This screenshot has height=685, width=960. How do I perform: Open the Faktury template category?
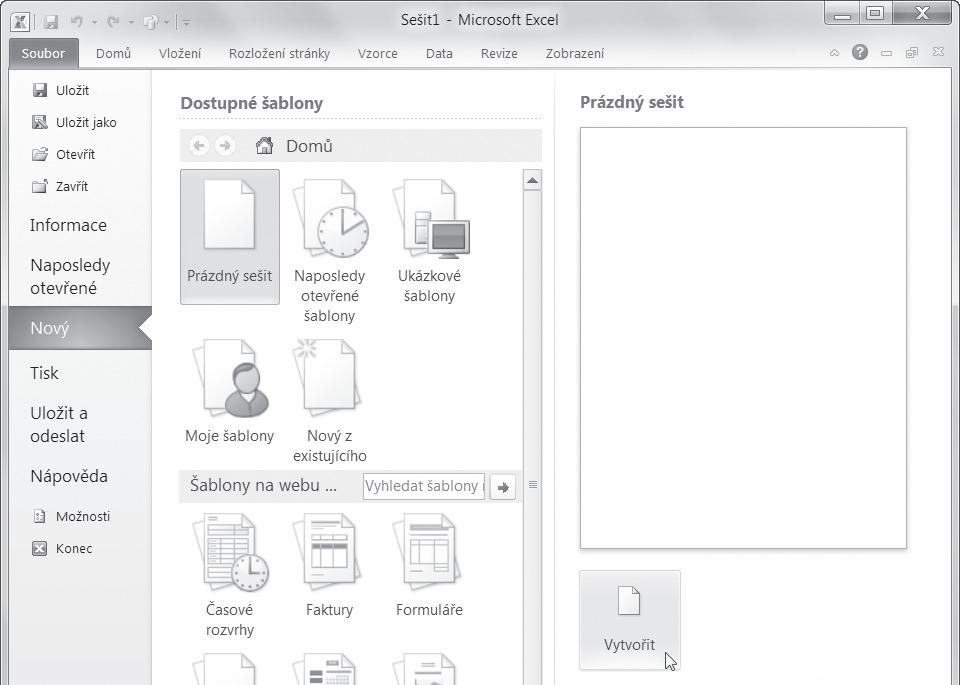point(329,566)
